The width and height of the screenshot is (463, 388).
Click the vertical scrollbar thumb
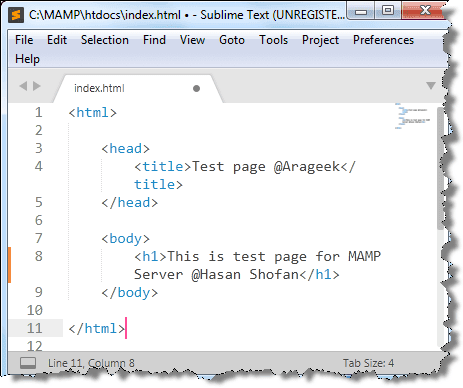point(440,168)
